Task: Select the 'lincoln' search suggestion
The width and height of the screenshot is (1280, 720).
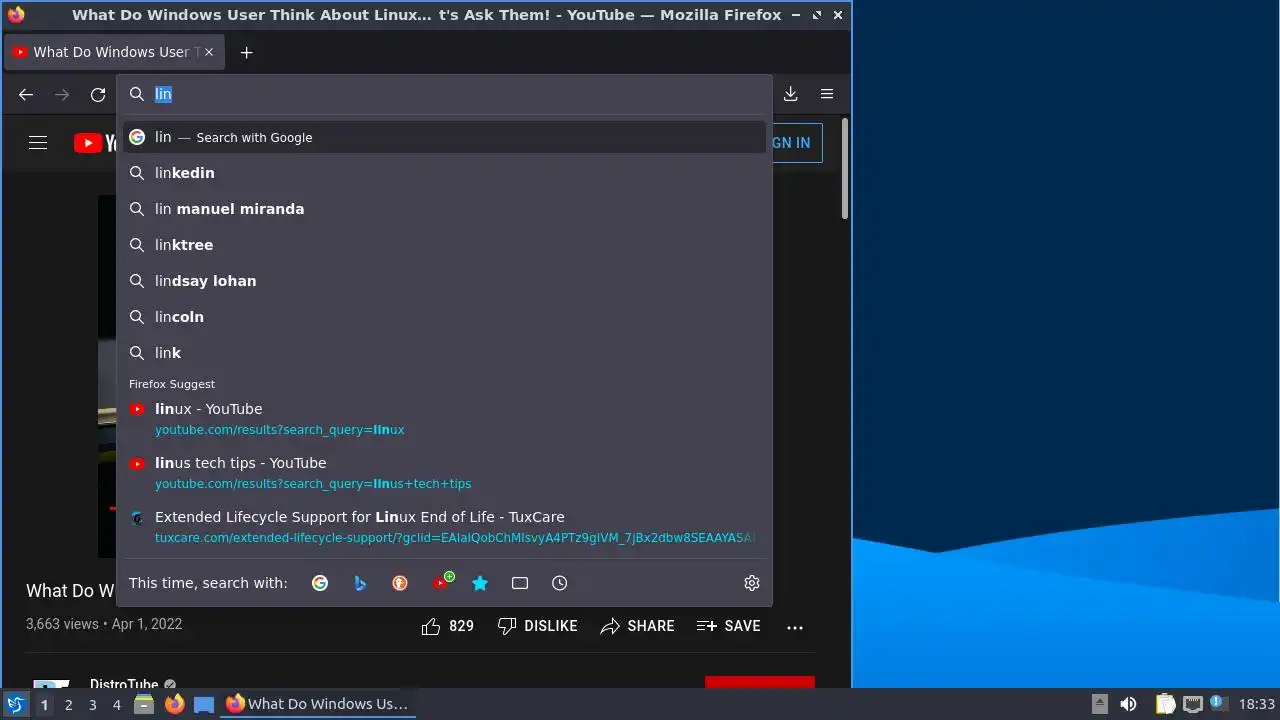Action: click(x=445, y=317)
